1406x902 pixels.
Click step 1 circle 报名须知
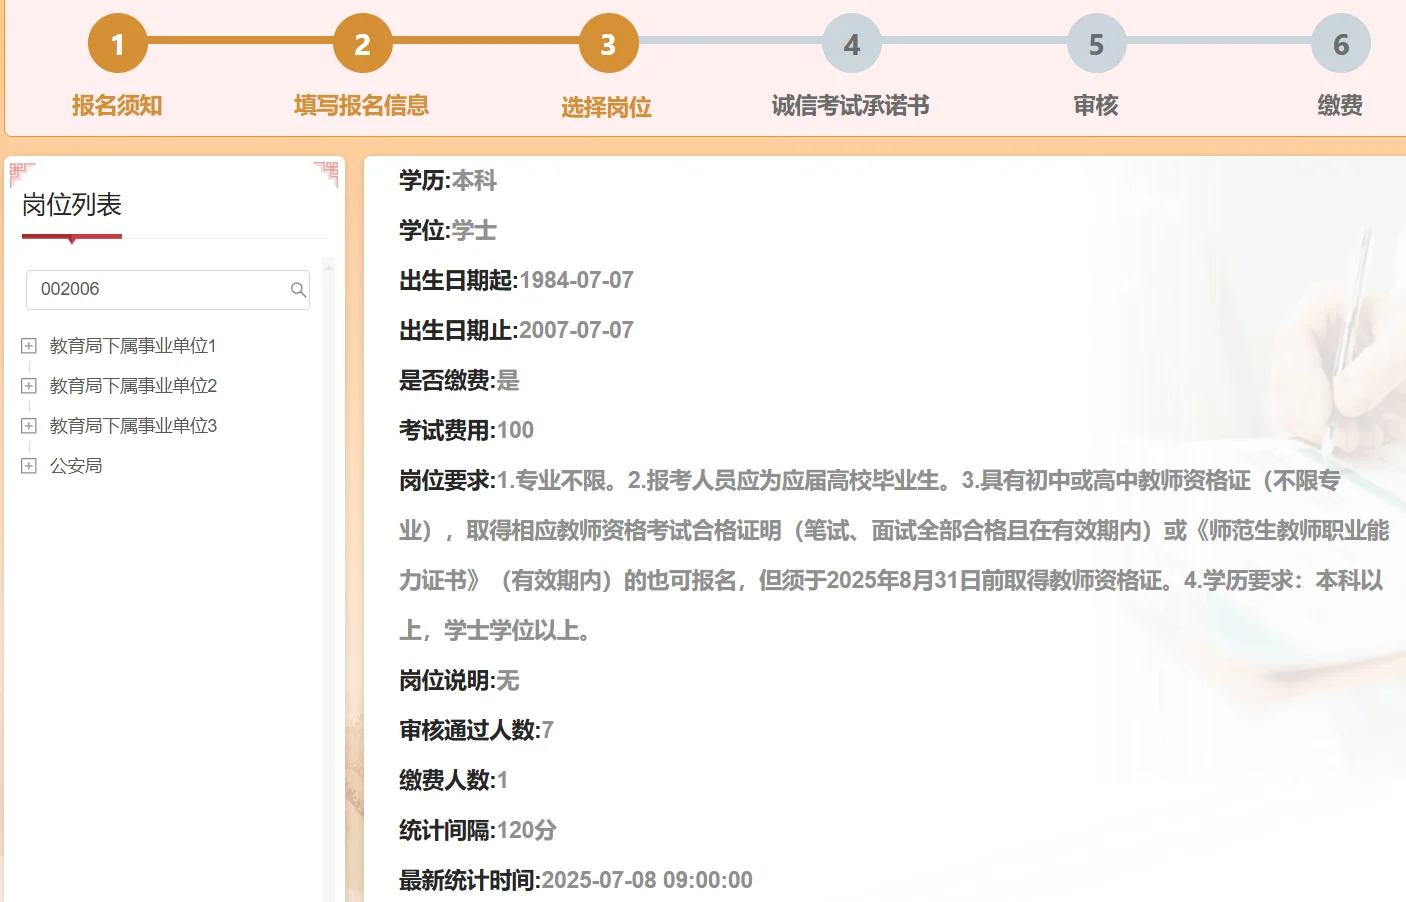(x=117, y=43)
